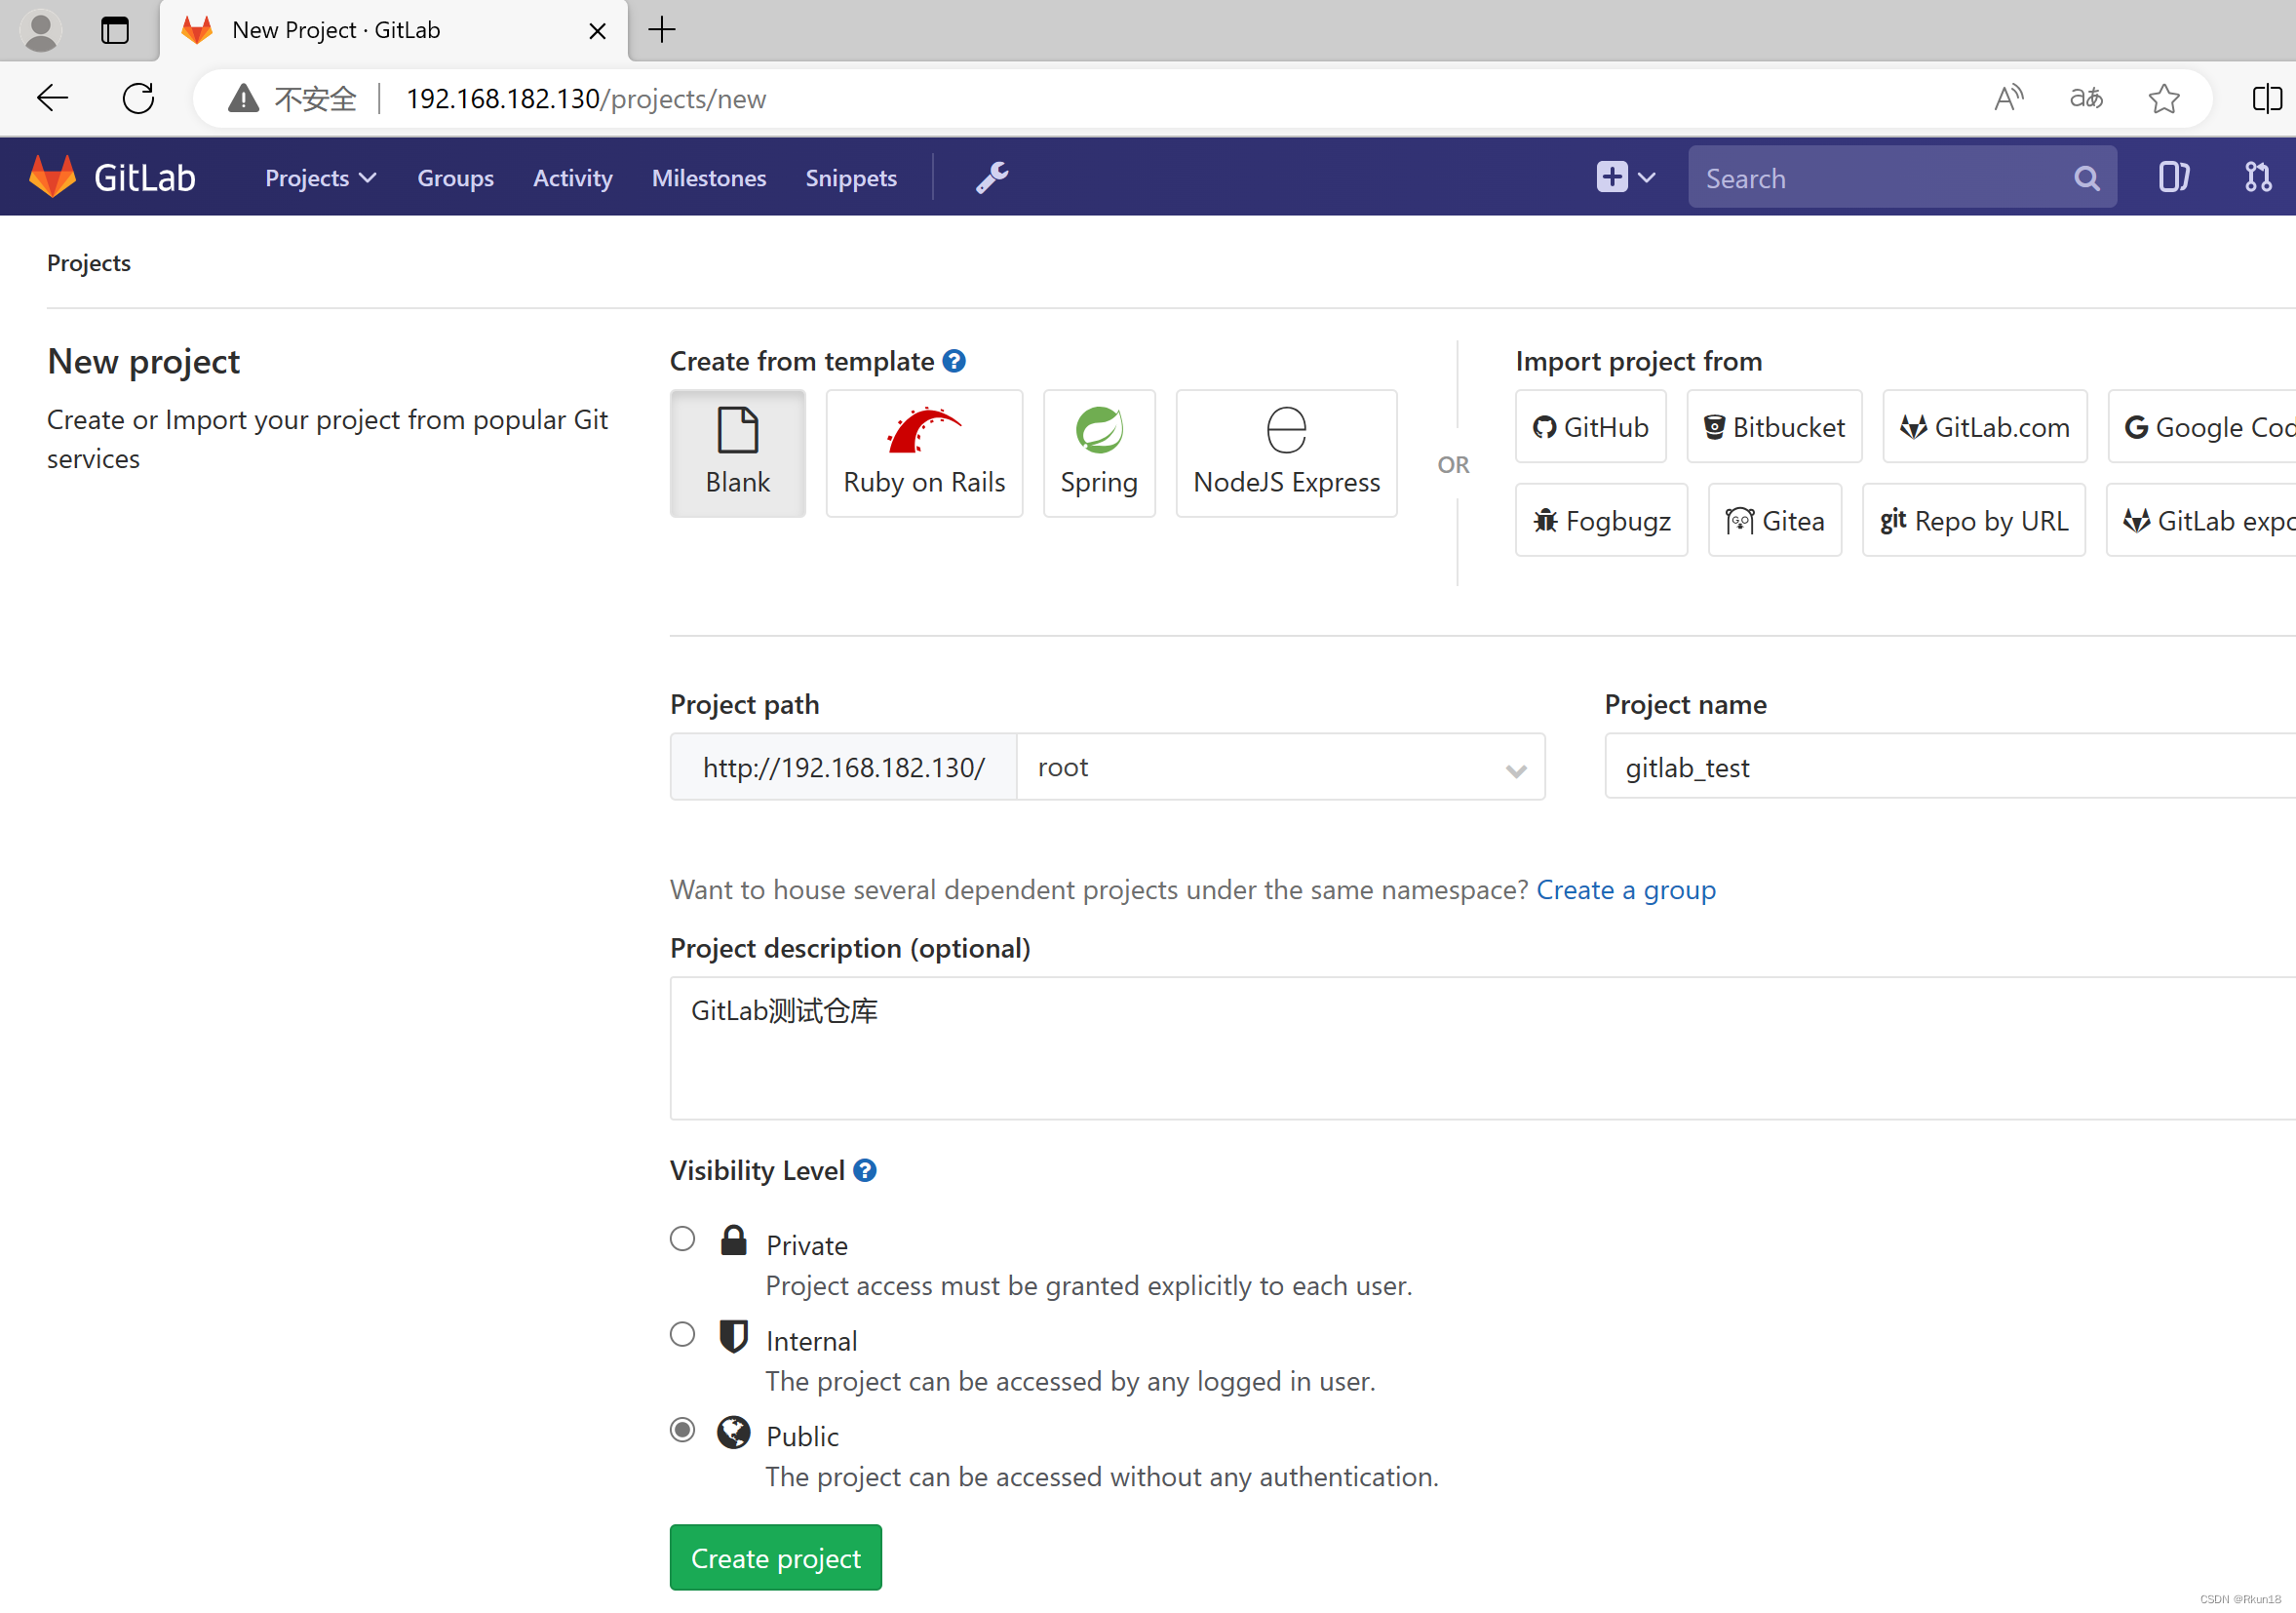Click the GitLab fox logo icon

(51, 178)
